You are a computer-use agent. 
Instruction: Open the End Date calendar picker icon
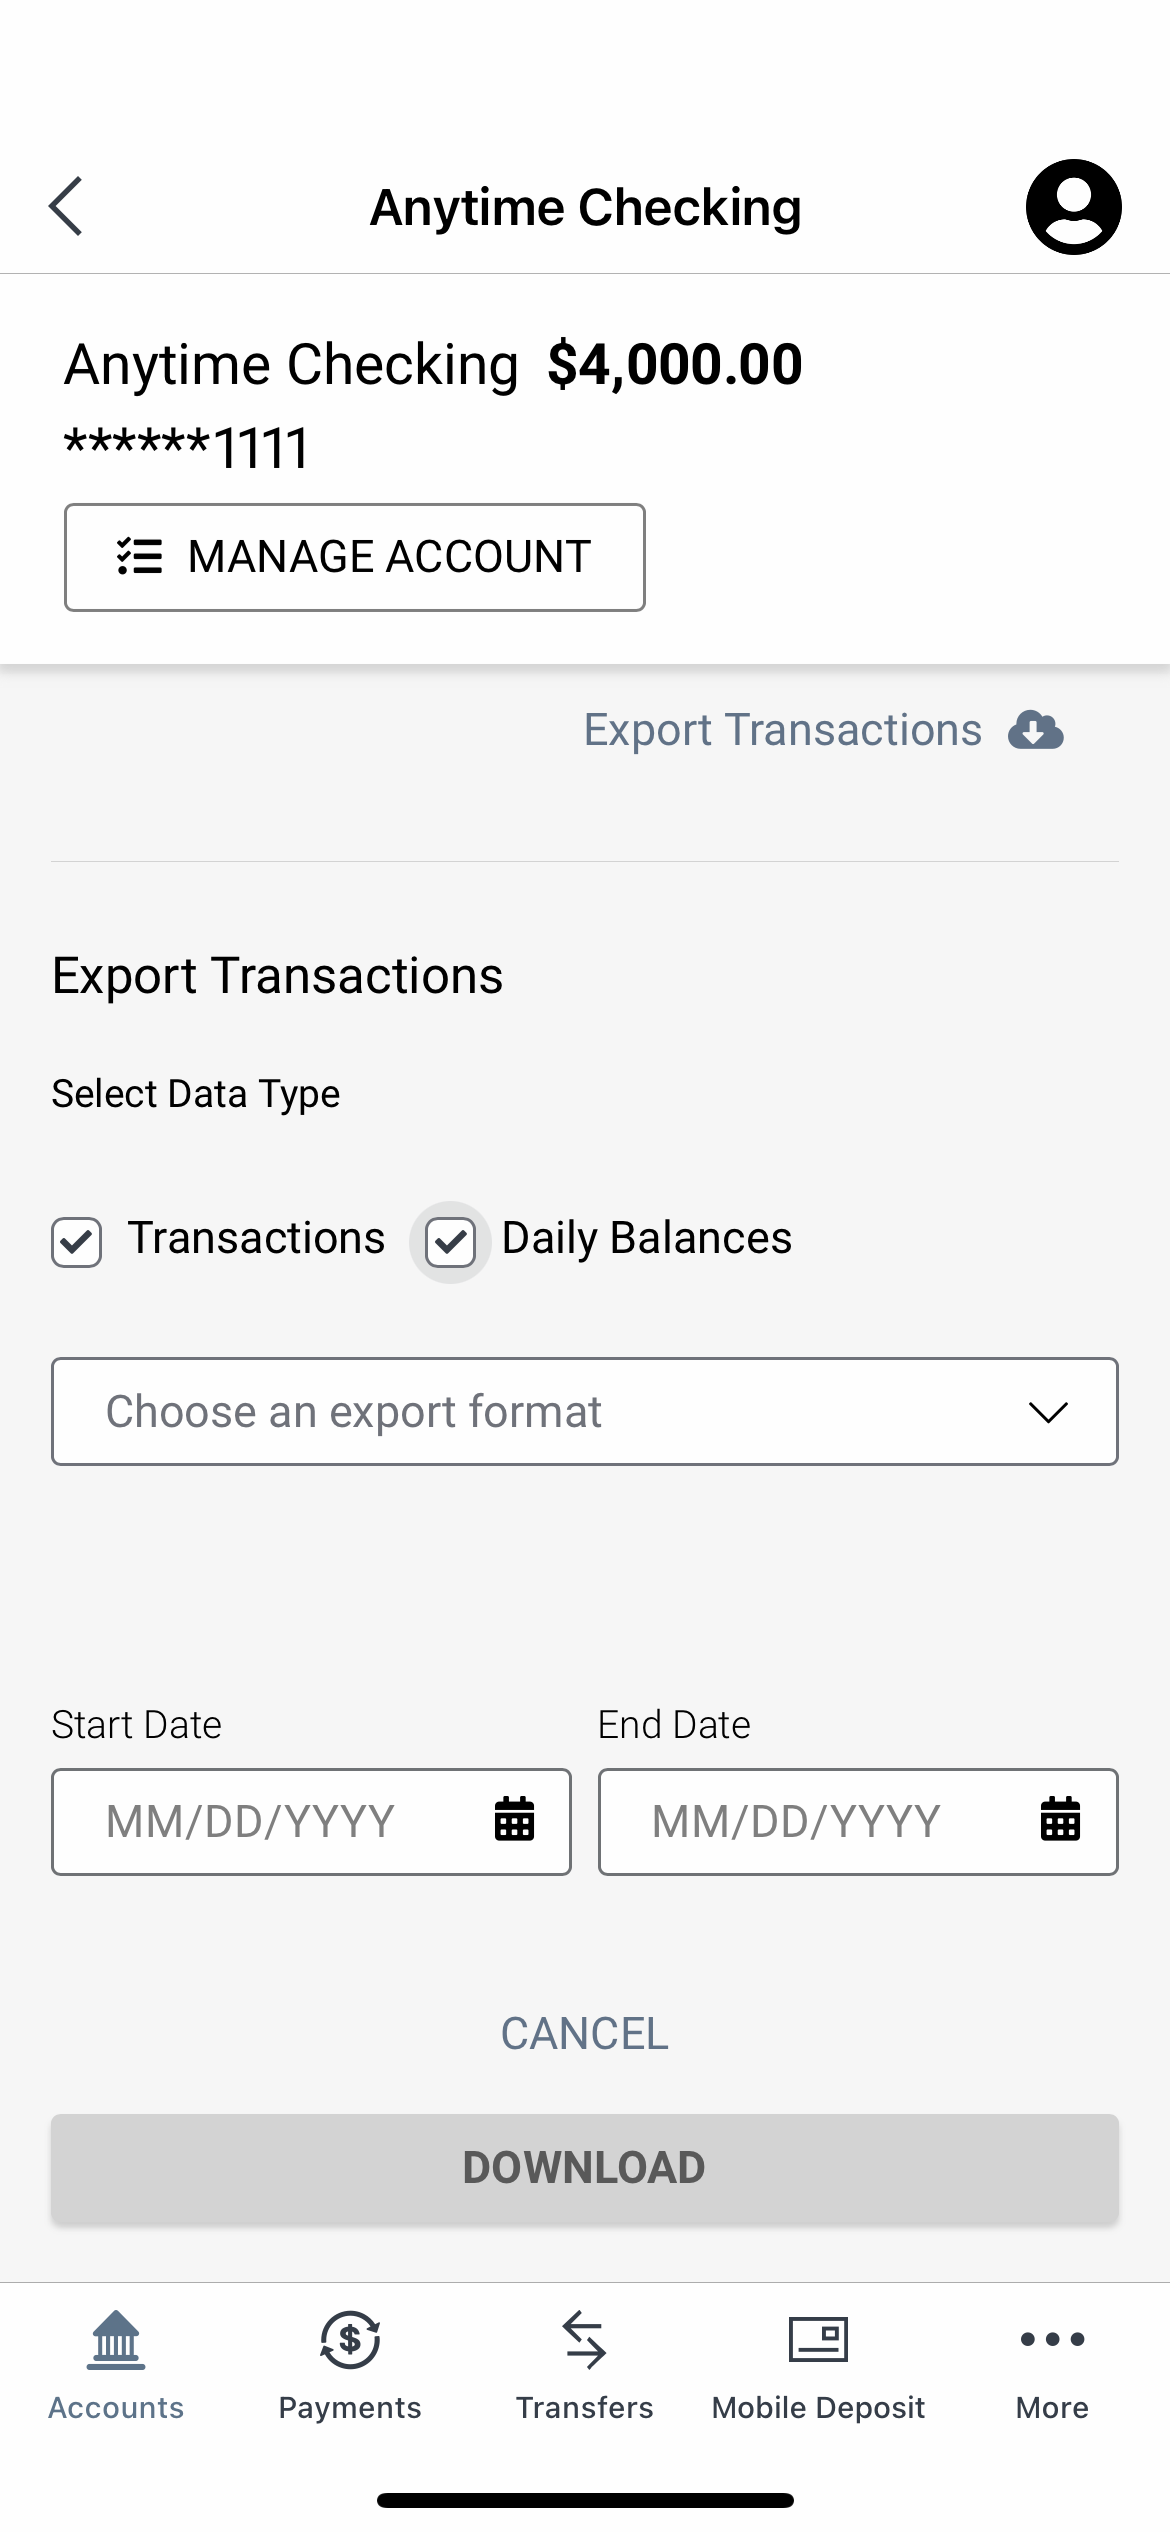click(x=1060, y=1819)
